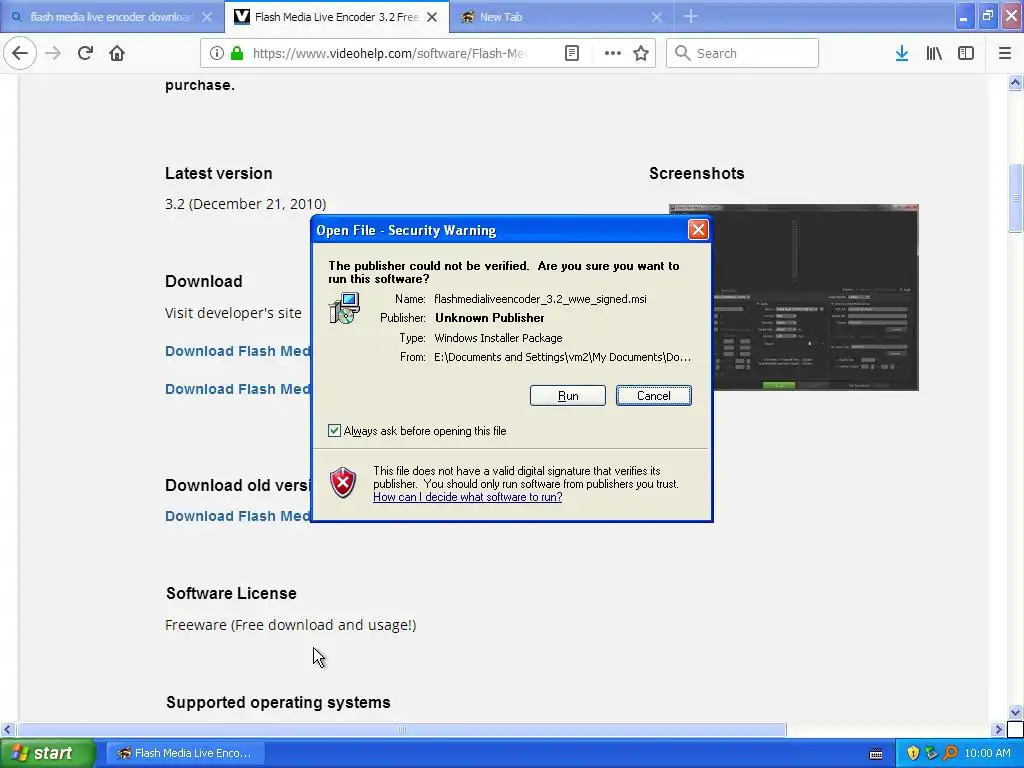This screenshot has height=768, width=1024.
Task: Click the 'Screenshots' heading
Action: pos(697,173)
